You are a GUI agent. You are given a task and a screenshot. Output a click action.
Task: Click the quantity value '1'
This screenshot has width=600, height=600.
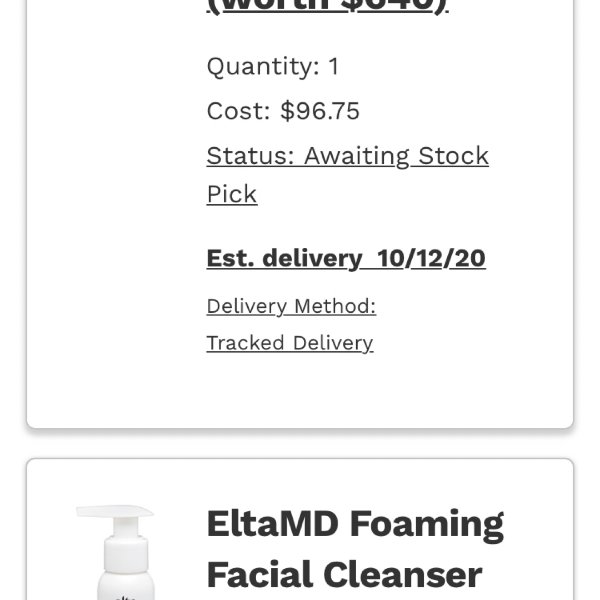point(334,66)
